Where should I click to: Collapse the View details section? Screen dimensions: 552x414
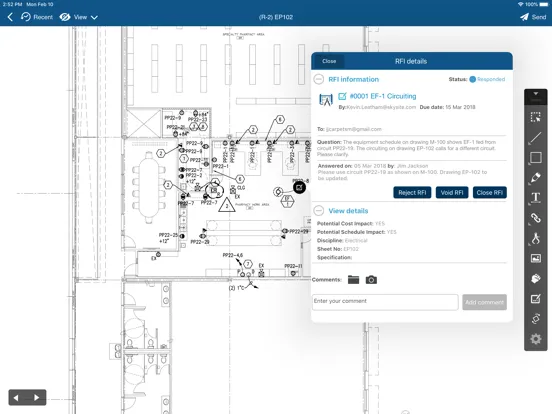click(319, 211)
